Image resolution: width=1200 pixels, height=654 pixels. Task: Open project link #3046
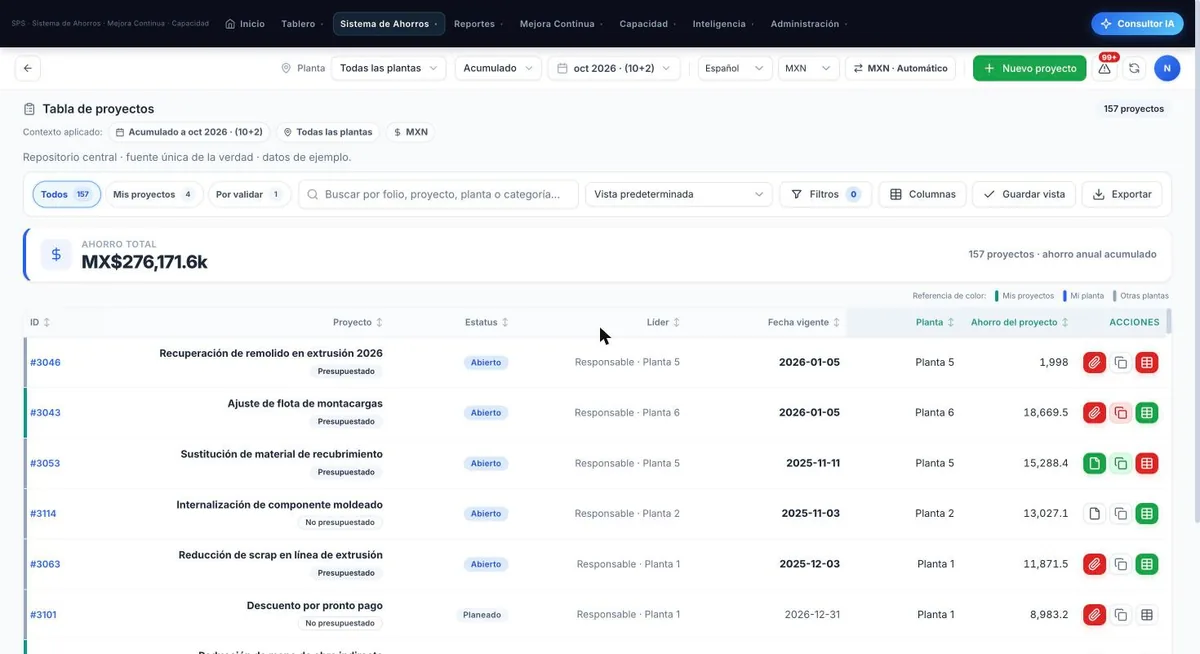coord(45,362)
